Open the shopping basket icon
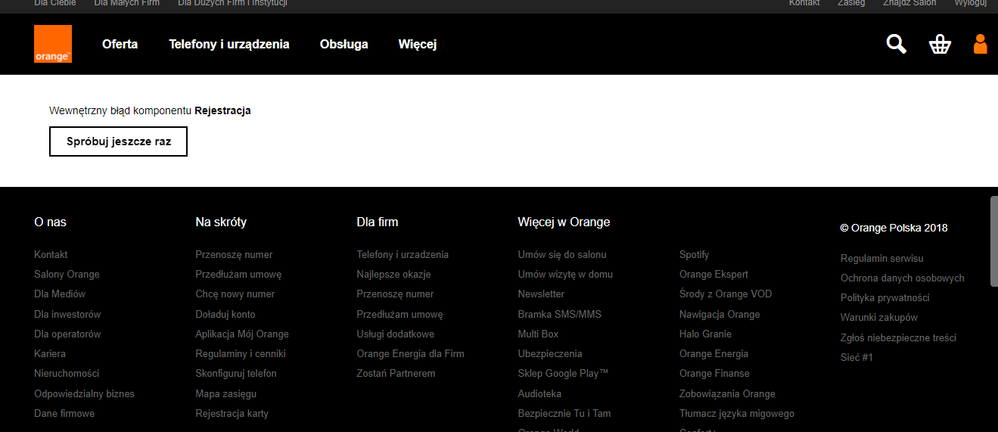 [x=939, y=44]
